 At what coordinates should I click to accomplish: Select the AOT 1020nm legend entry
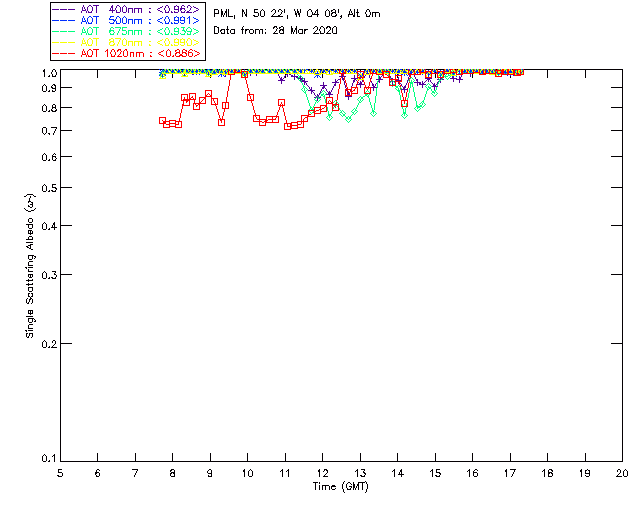tap(126, 53)
